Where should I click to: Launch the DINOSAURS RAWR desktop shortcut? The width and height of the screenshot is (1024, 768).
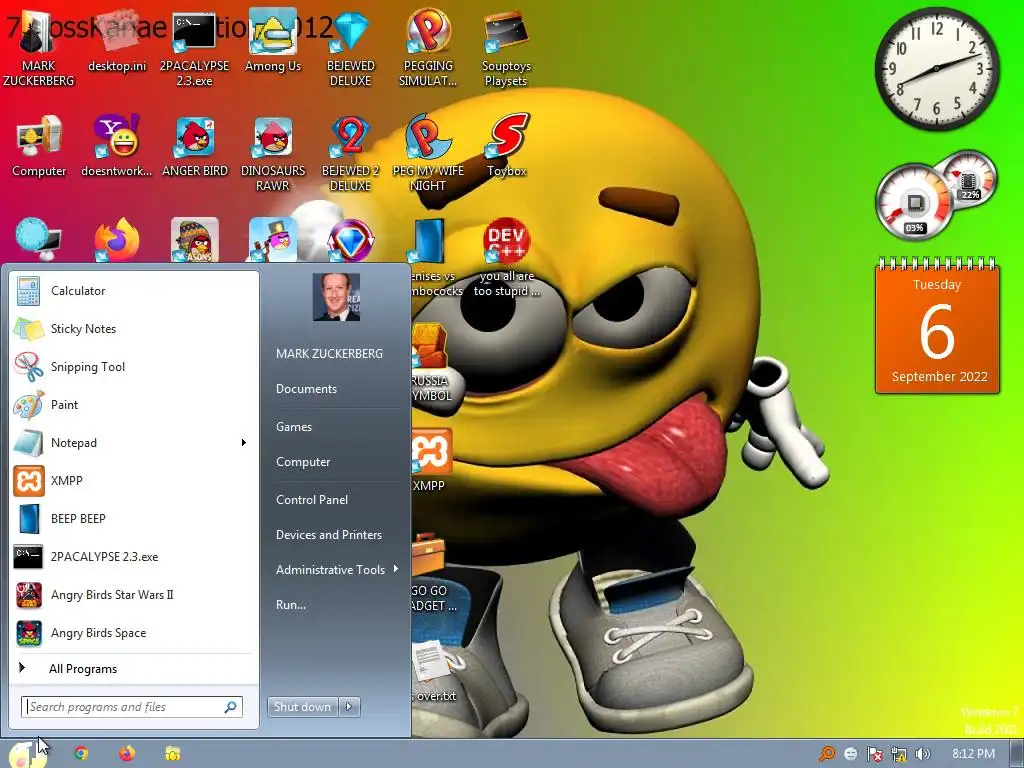(272, 155)
